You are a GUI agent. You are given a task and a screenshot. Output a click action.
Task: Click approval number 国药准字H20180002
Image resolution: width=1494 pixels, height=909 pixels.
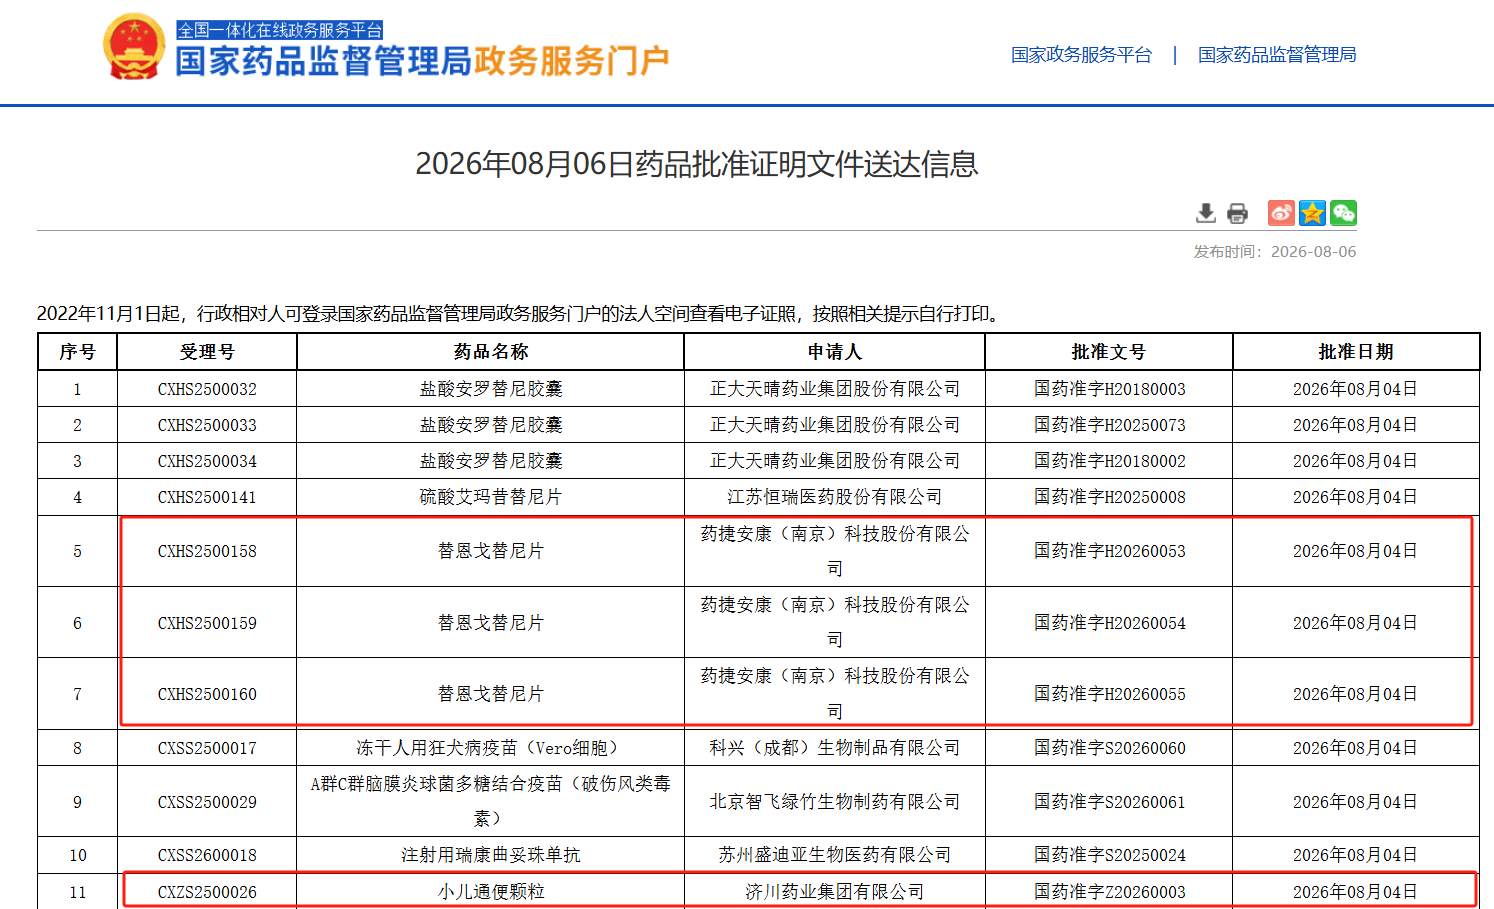click(1109, 461)
